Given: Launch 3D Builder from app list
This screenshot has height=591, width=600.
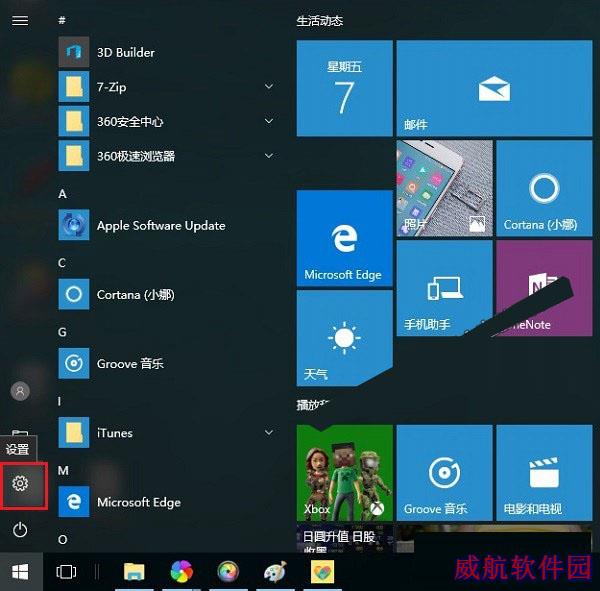Looking at the screenshot, I should coord(166,52).
